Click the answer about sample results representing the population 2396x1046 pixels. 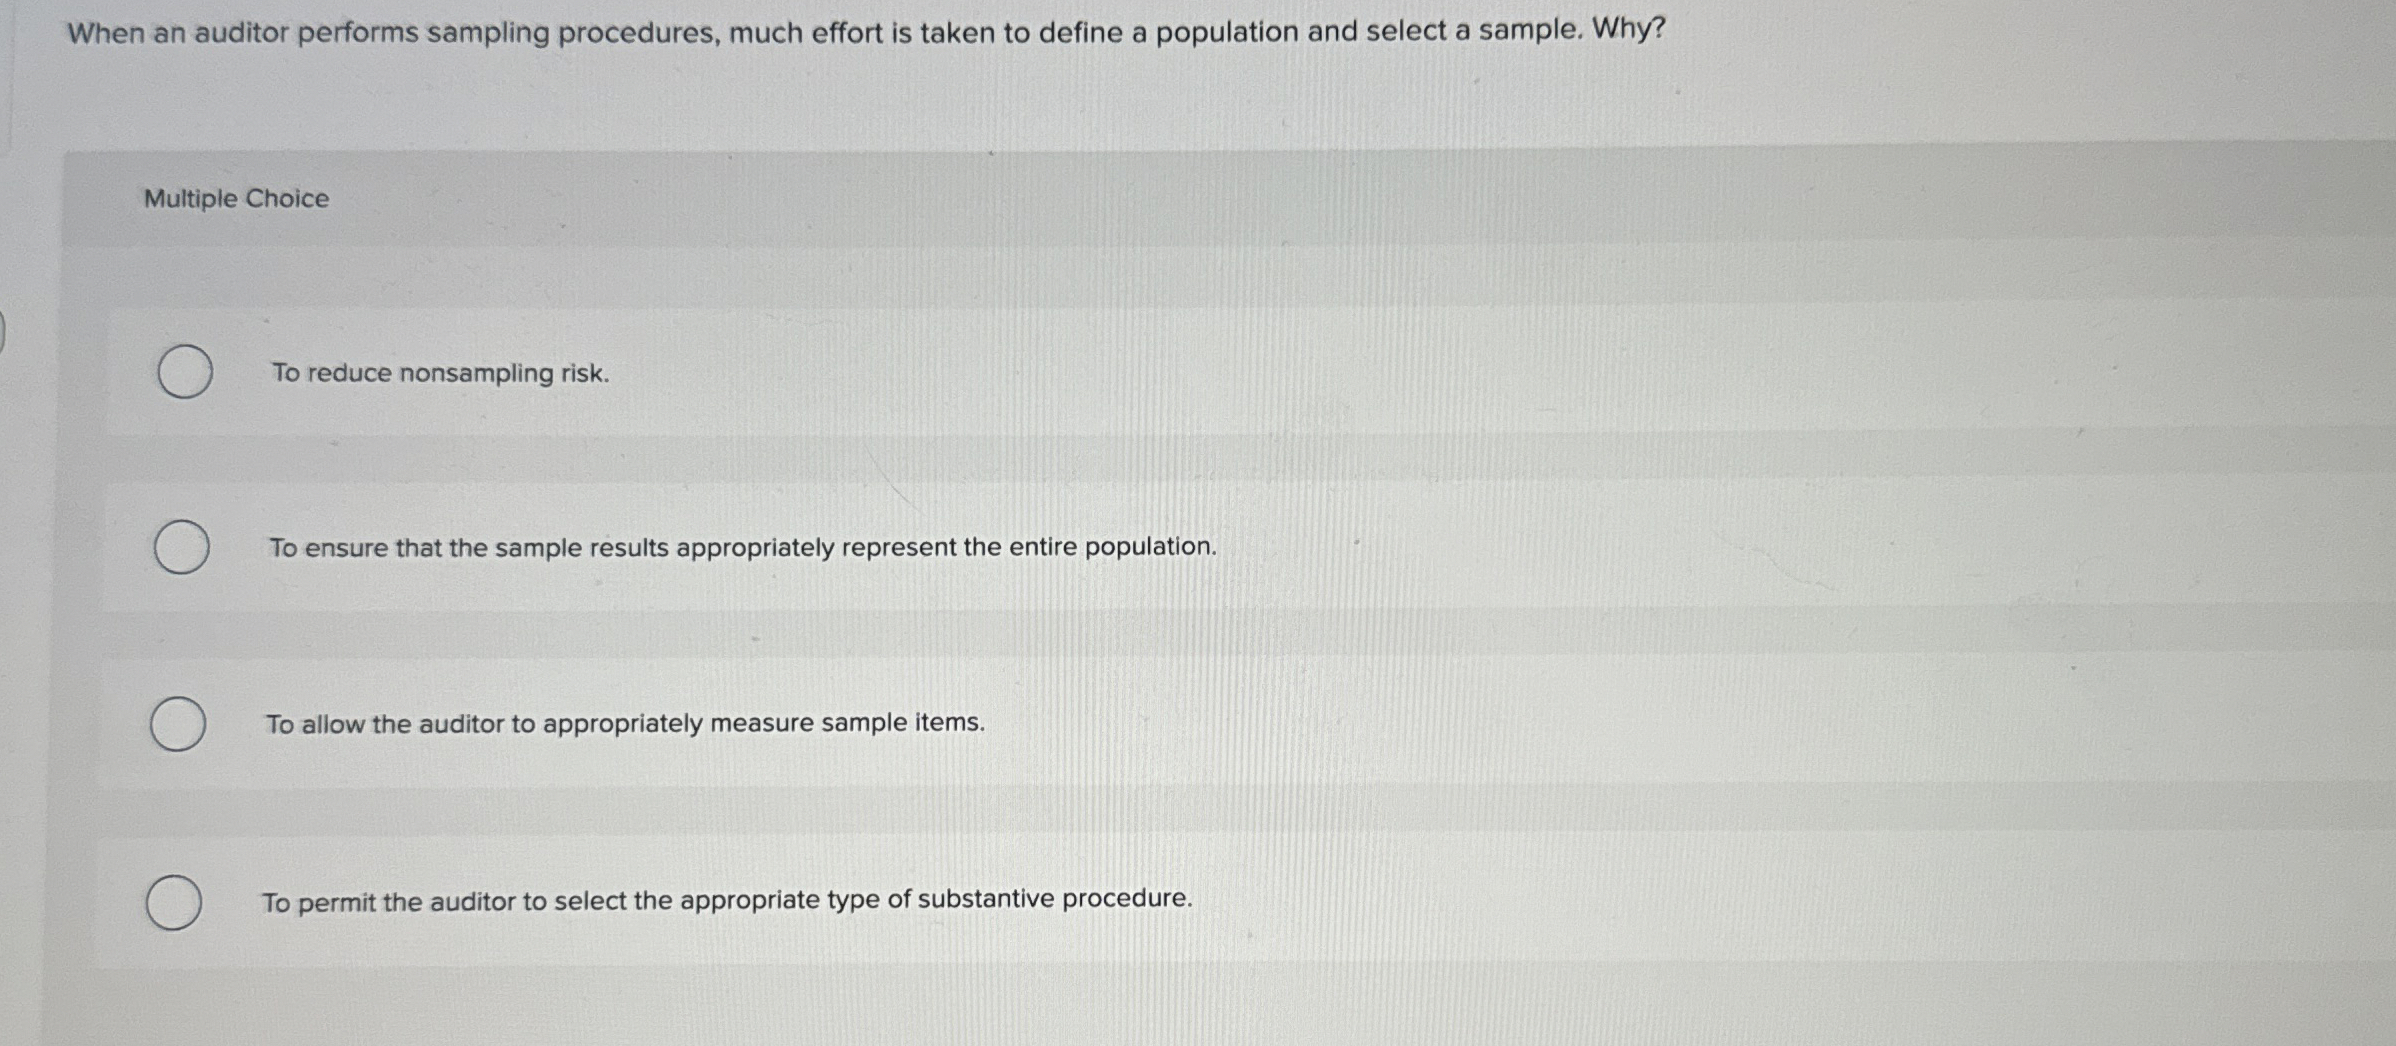740,547
